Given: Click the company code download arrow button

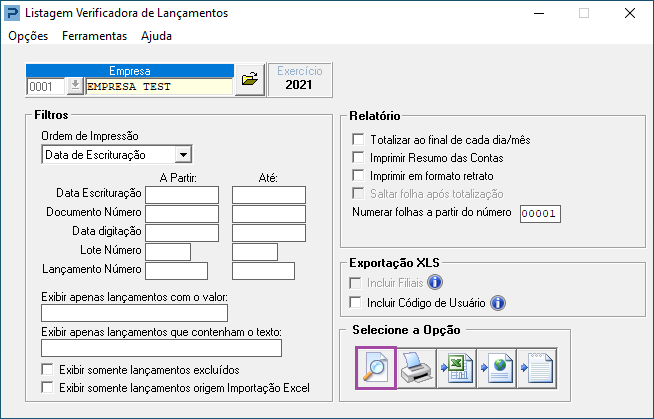Looking at the screenshot, I should click(x=75, y=86).
